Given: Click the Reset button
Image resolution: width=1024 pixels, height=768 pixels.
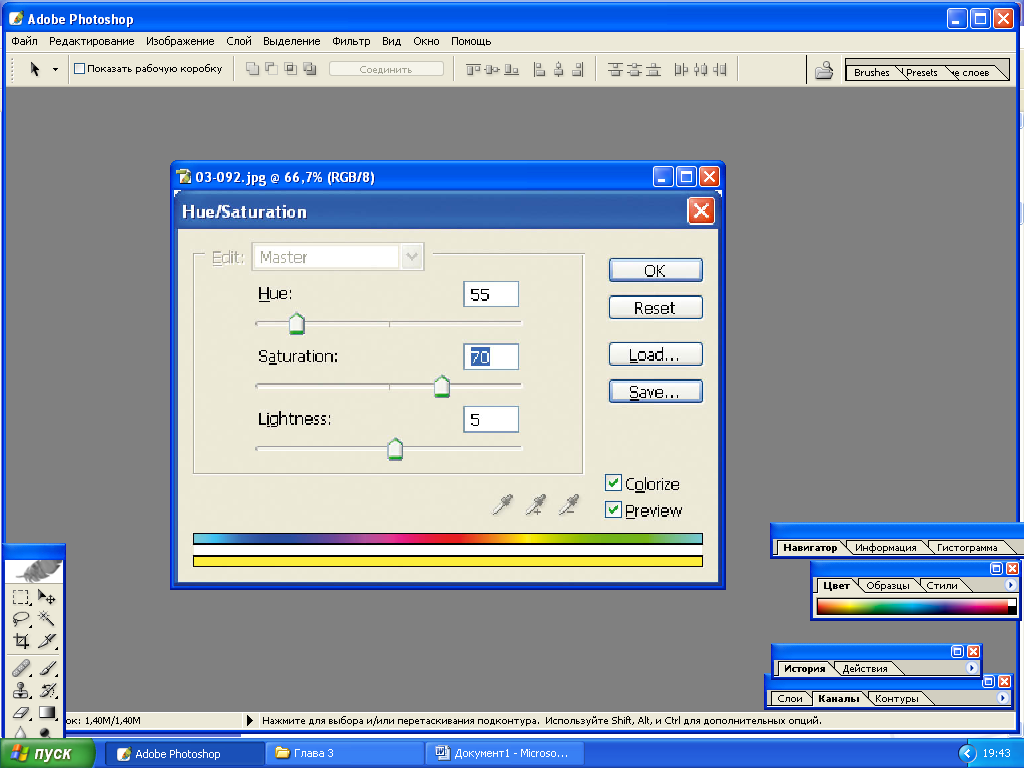Looking at the screenshot, I should (656, 308).
